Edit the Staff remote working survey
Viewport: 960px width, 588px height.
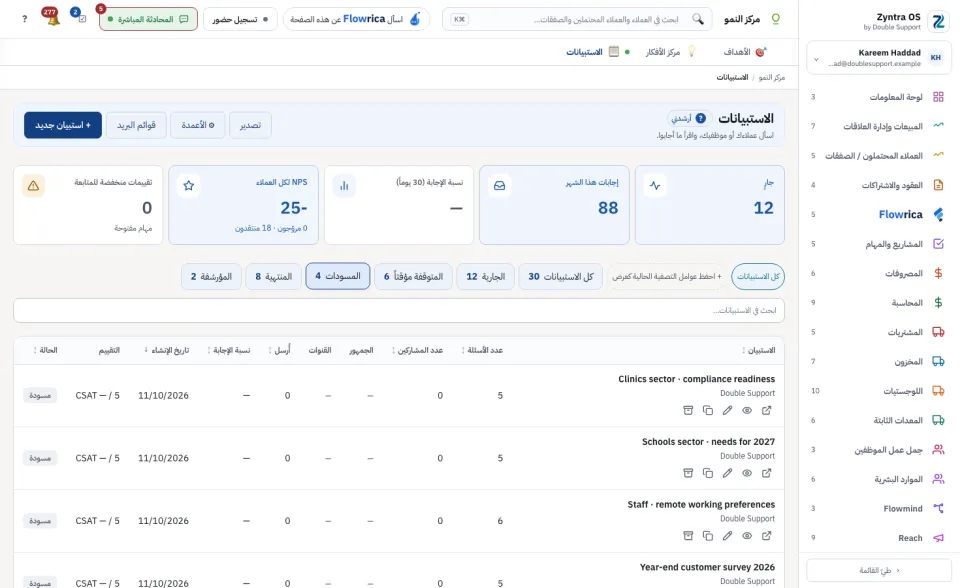(727, 536)
